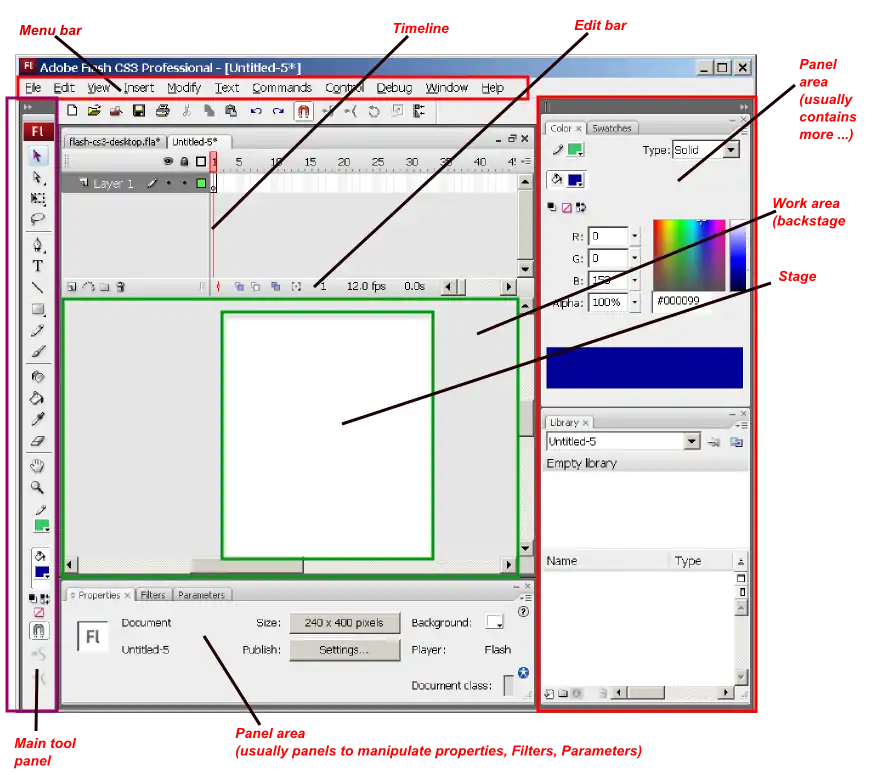Pick the Pen tool in the toolbox

coord(38,245)
